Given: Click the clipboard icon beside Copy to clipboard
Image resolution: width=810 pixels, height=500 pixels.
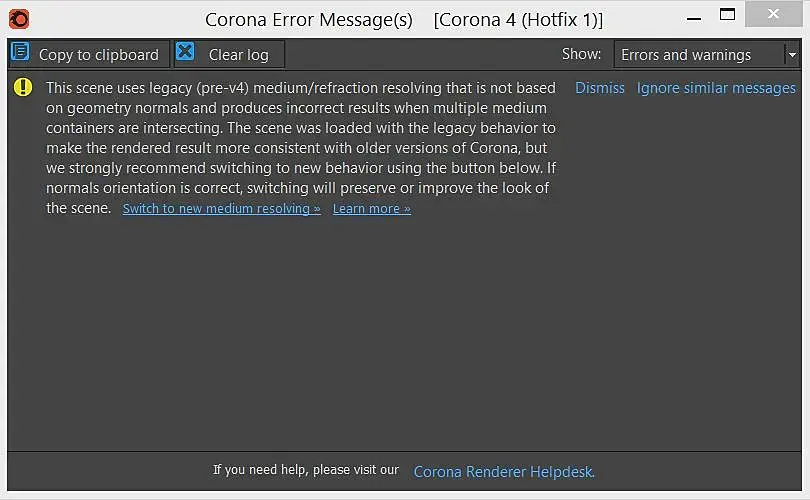Looking at the screenshot, I should pos(20,52).
